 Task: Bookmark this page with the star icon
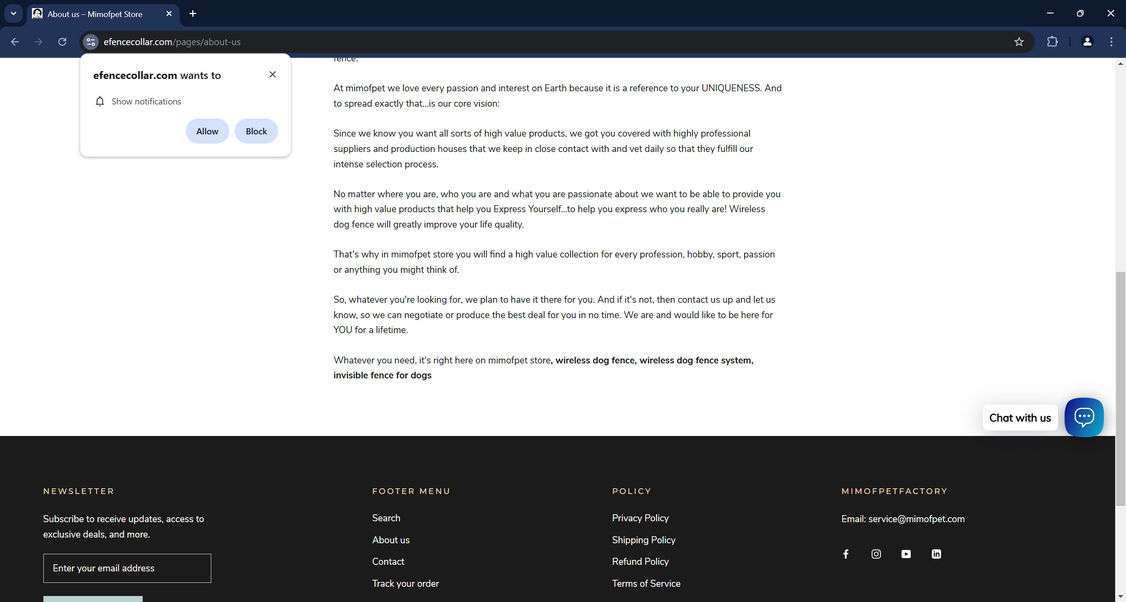(1018, 42)
